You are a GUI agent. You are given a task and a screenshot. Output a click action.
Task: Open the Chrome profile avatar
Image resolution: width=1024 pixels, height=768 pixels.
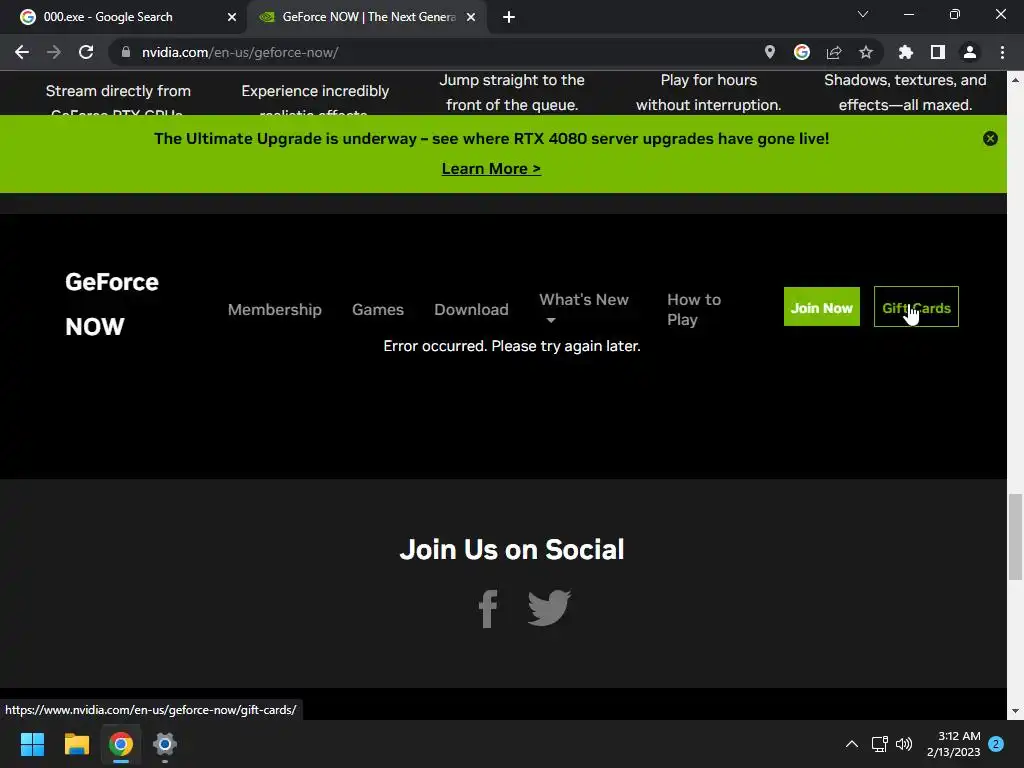[970, 52]
